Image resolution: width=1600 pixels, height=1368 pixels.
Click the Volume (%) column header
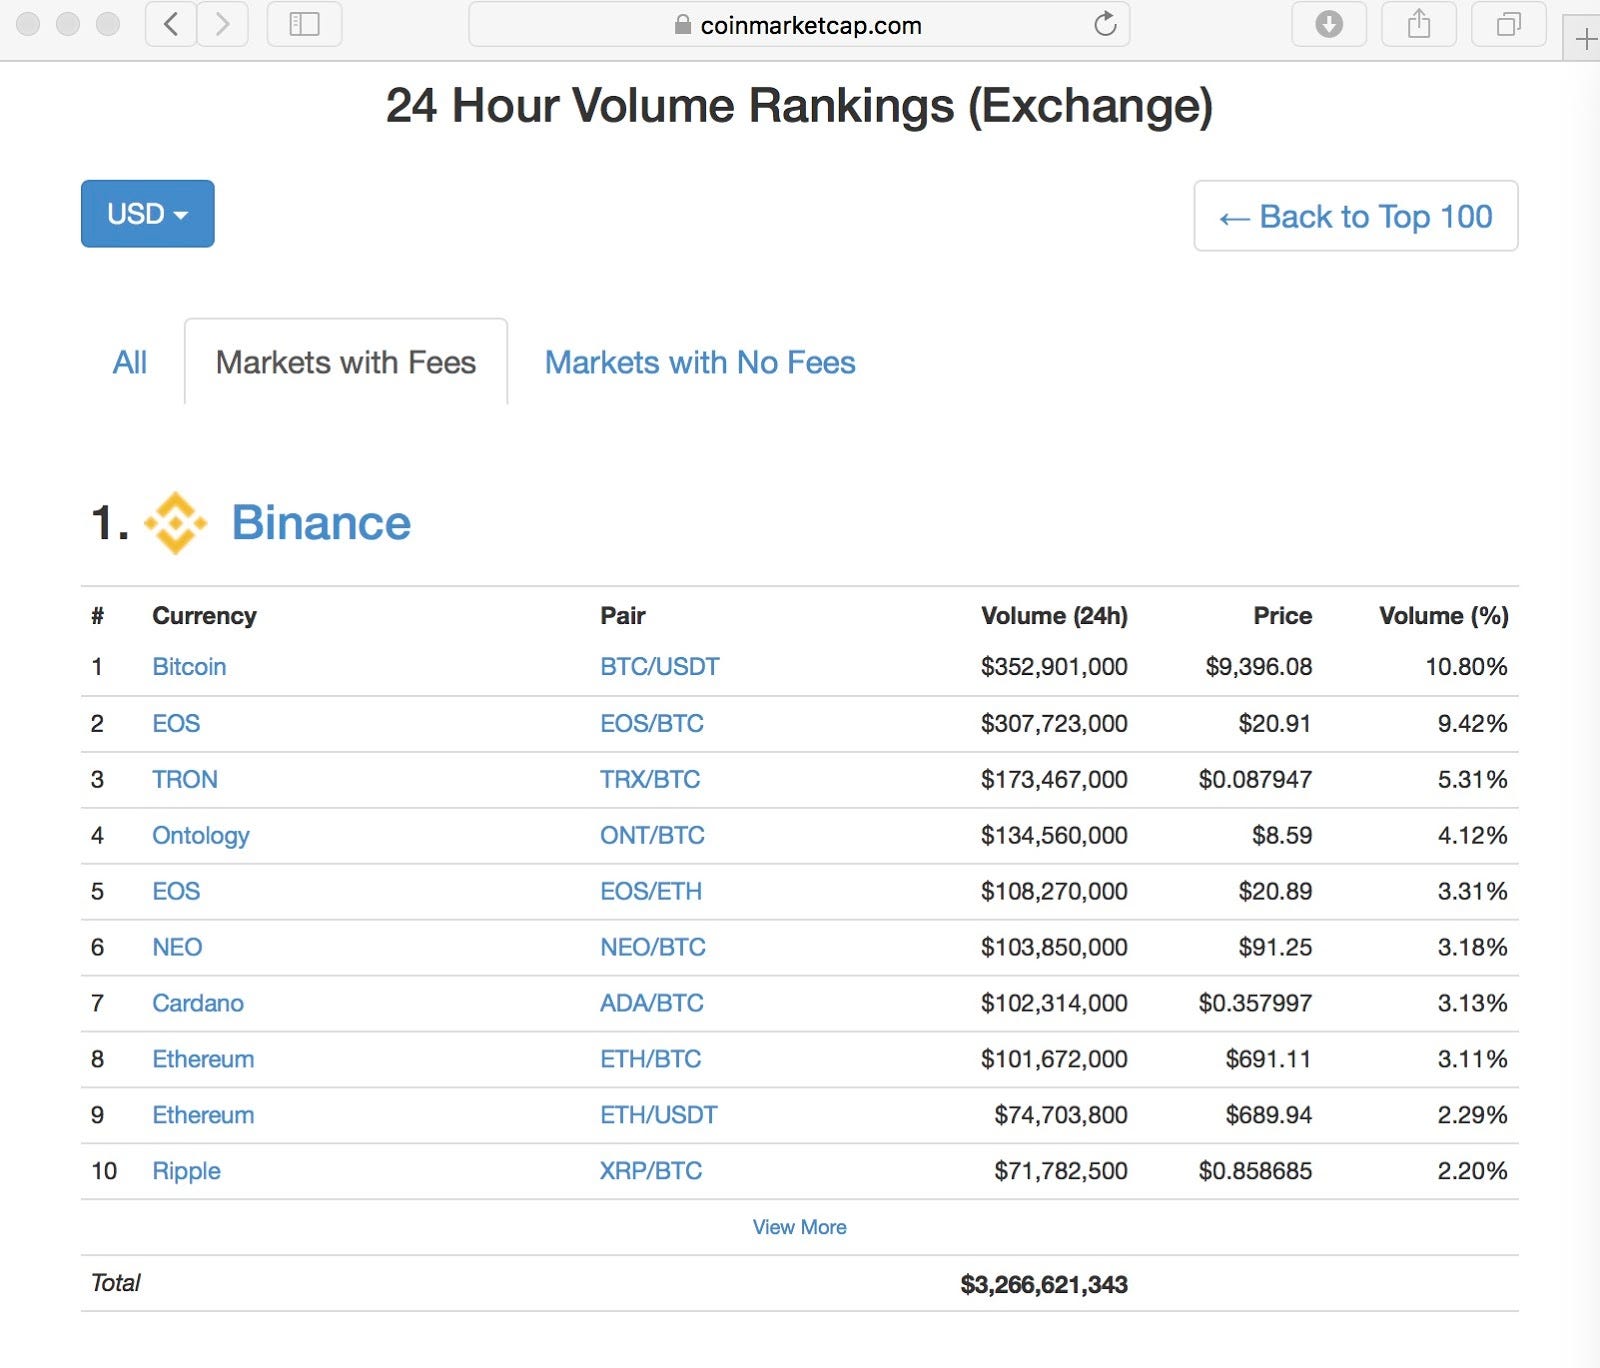pos(1444,616)
